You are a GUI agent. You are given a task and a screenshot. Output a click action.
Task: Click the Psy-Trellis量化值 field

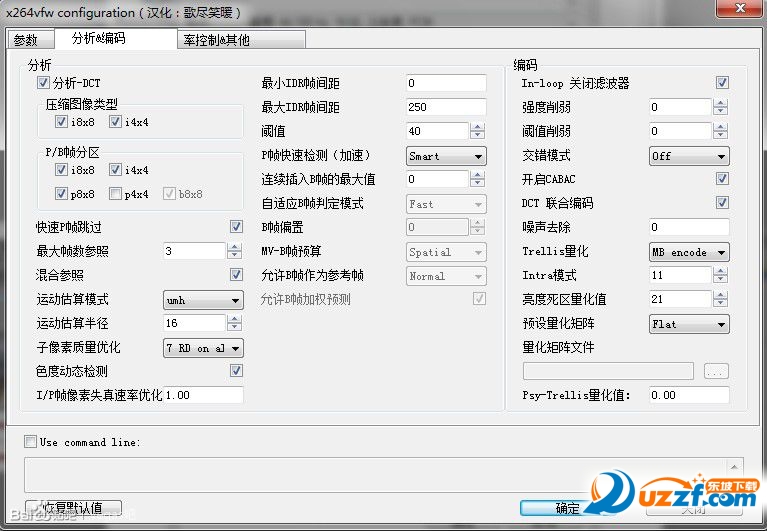tap(689, 395)
